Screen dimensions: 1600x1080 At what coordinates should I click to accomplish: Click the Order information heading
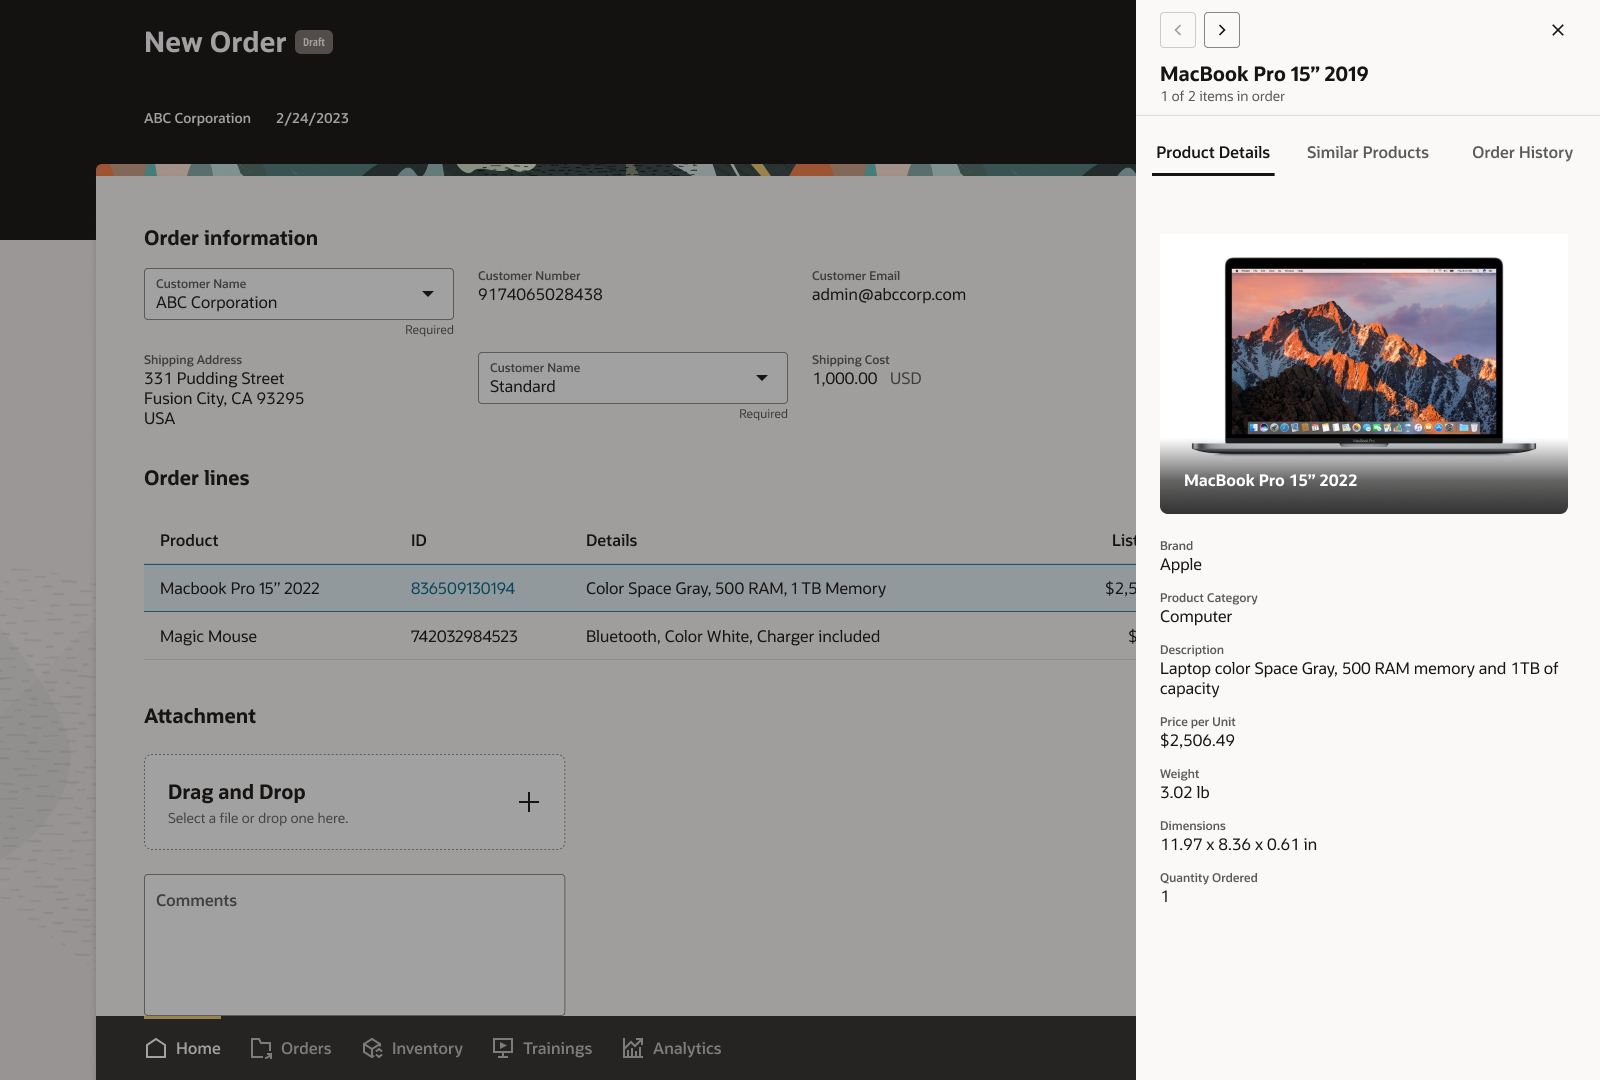coord(231,238)
